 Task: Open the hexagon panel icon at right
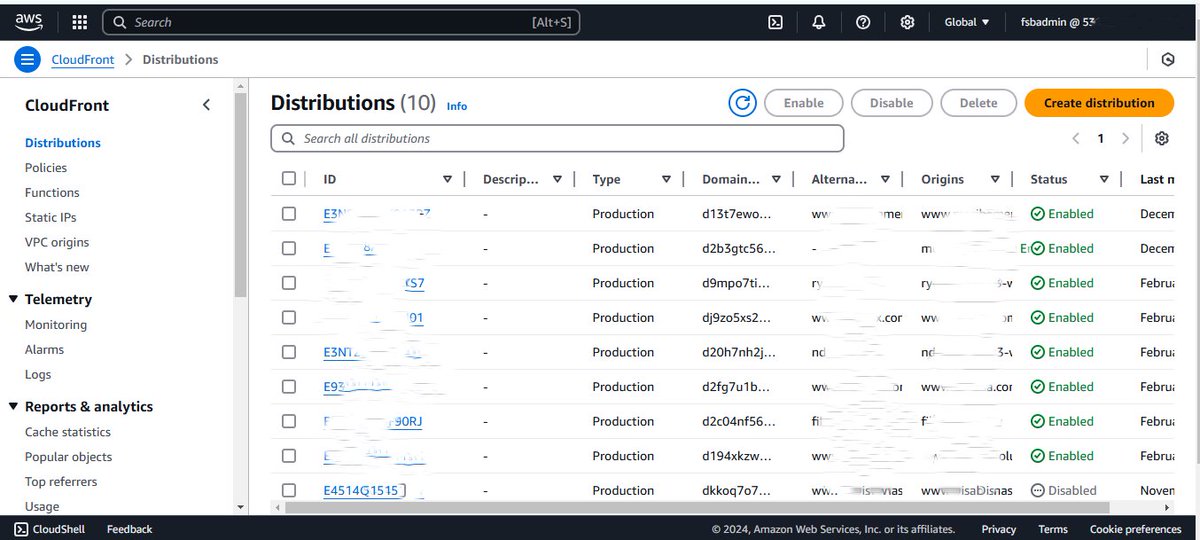(1167, 59)
